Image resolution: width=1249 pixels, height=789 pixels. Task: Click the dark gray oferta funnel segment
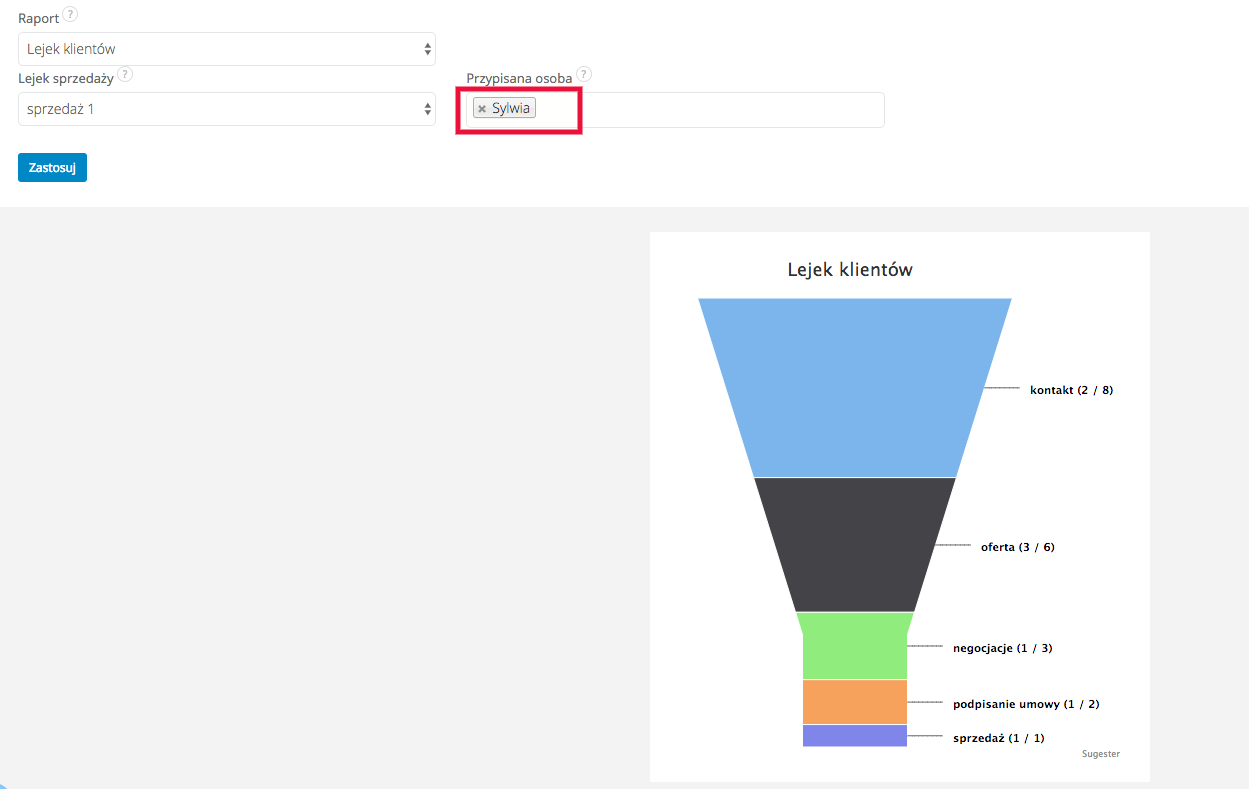pyautogui.click(x=855, y=544)
